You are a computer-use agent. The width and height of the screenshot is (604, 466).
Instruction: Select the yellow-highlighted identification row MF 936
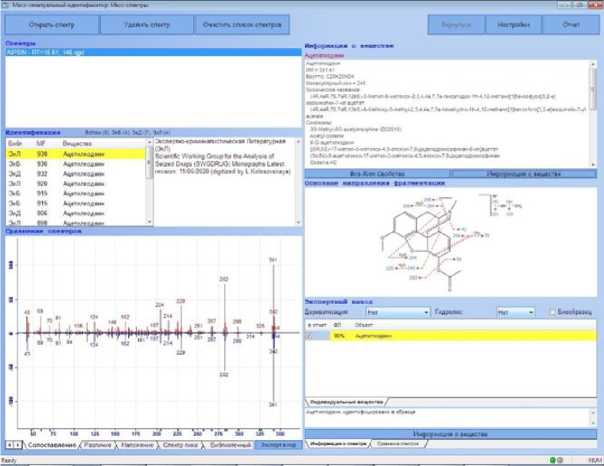pos(76,154)
